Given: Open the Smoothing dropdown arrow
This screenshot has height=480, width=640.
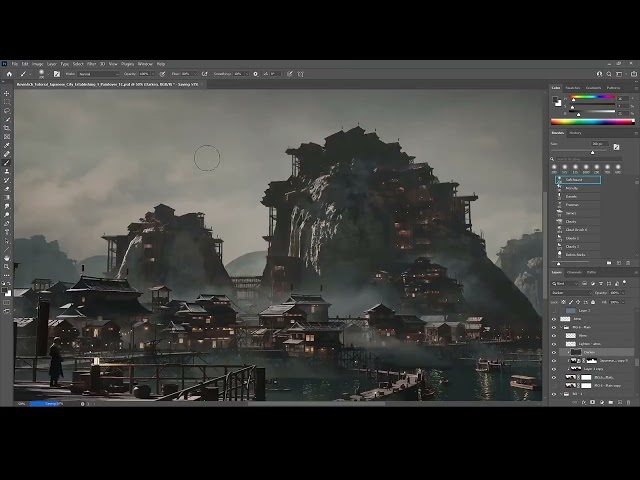Looking at the screenshot, I should [247, 74].
